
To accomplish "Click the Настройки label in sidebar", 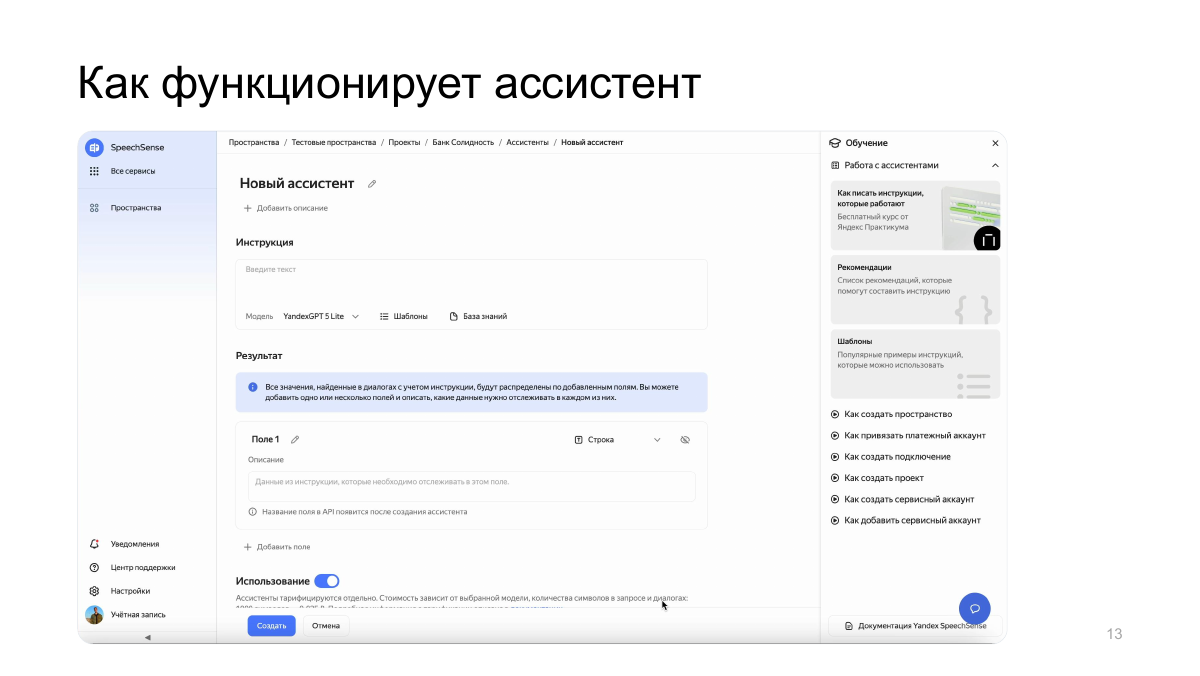I will (130, 591).
